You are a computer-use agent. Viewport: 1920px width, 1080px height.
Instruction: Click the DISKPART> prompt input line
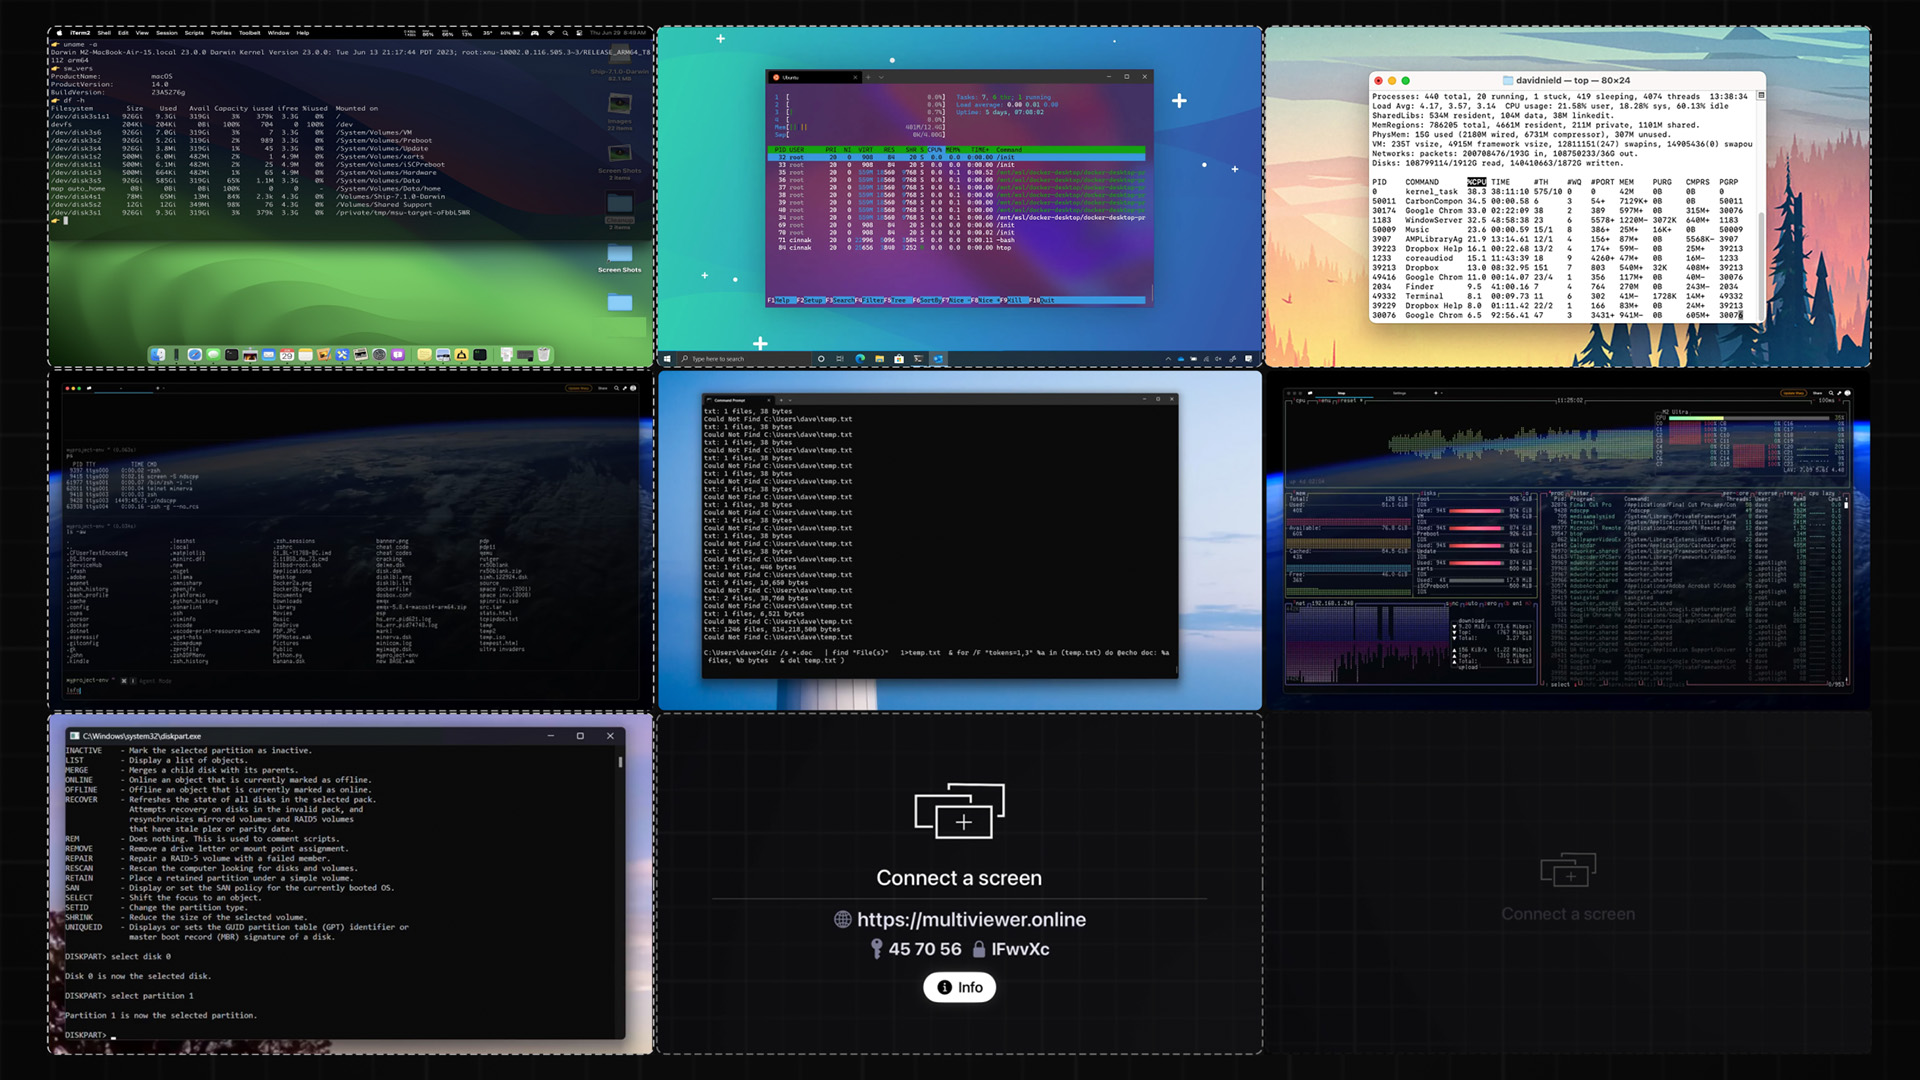point(340,1035)
